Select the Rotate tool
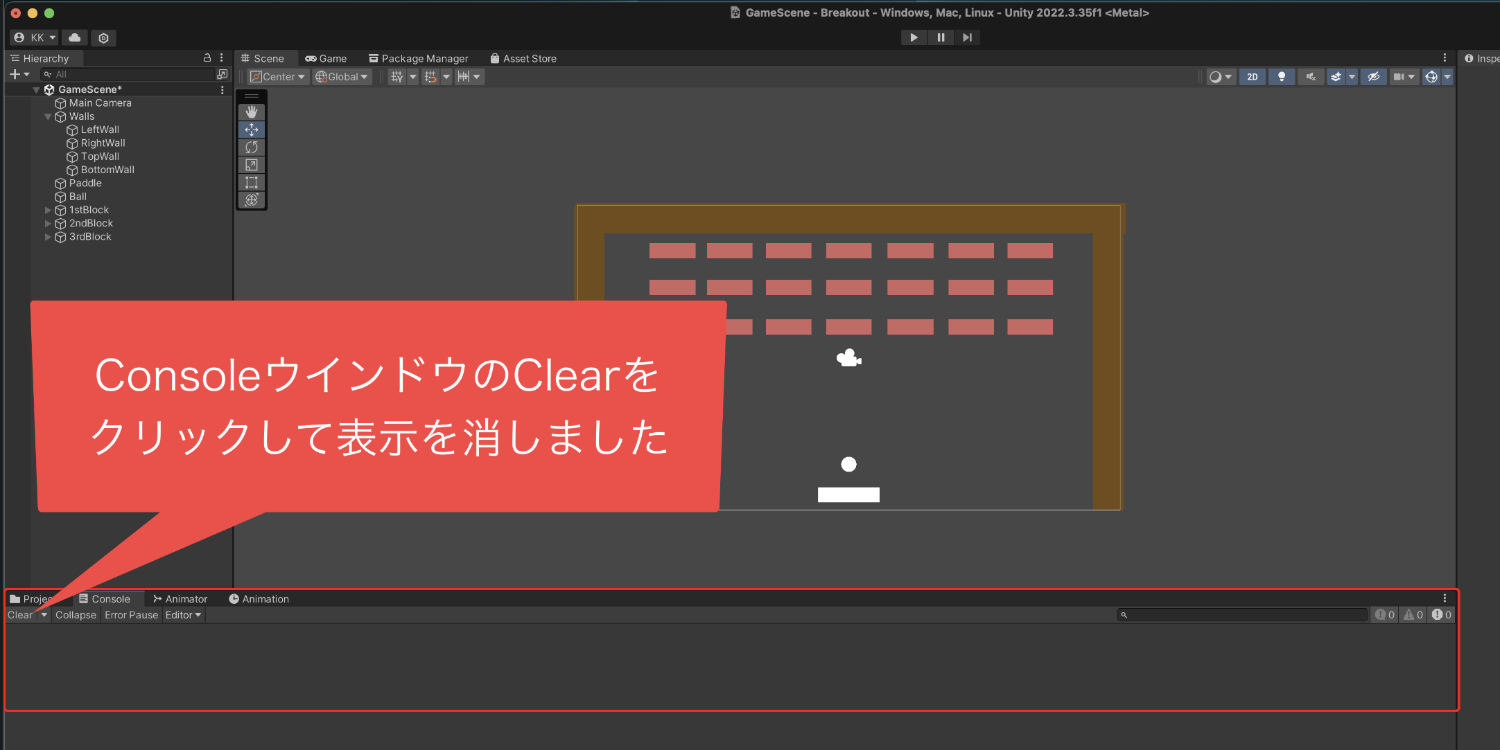The width and height of the screenshot is (1500, 750). tap(251, 147)
